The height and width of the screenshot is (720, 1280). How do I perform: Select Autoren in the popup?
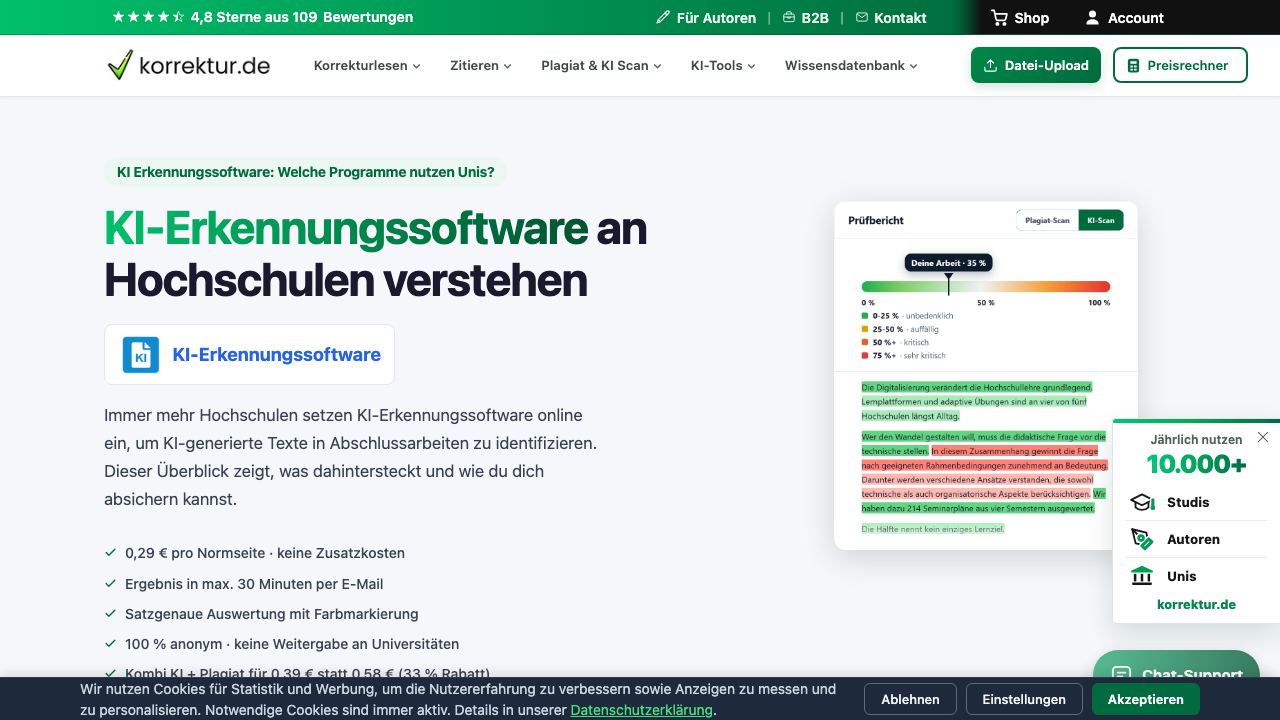1196,539
